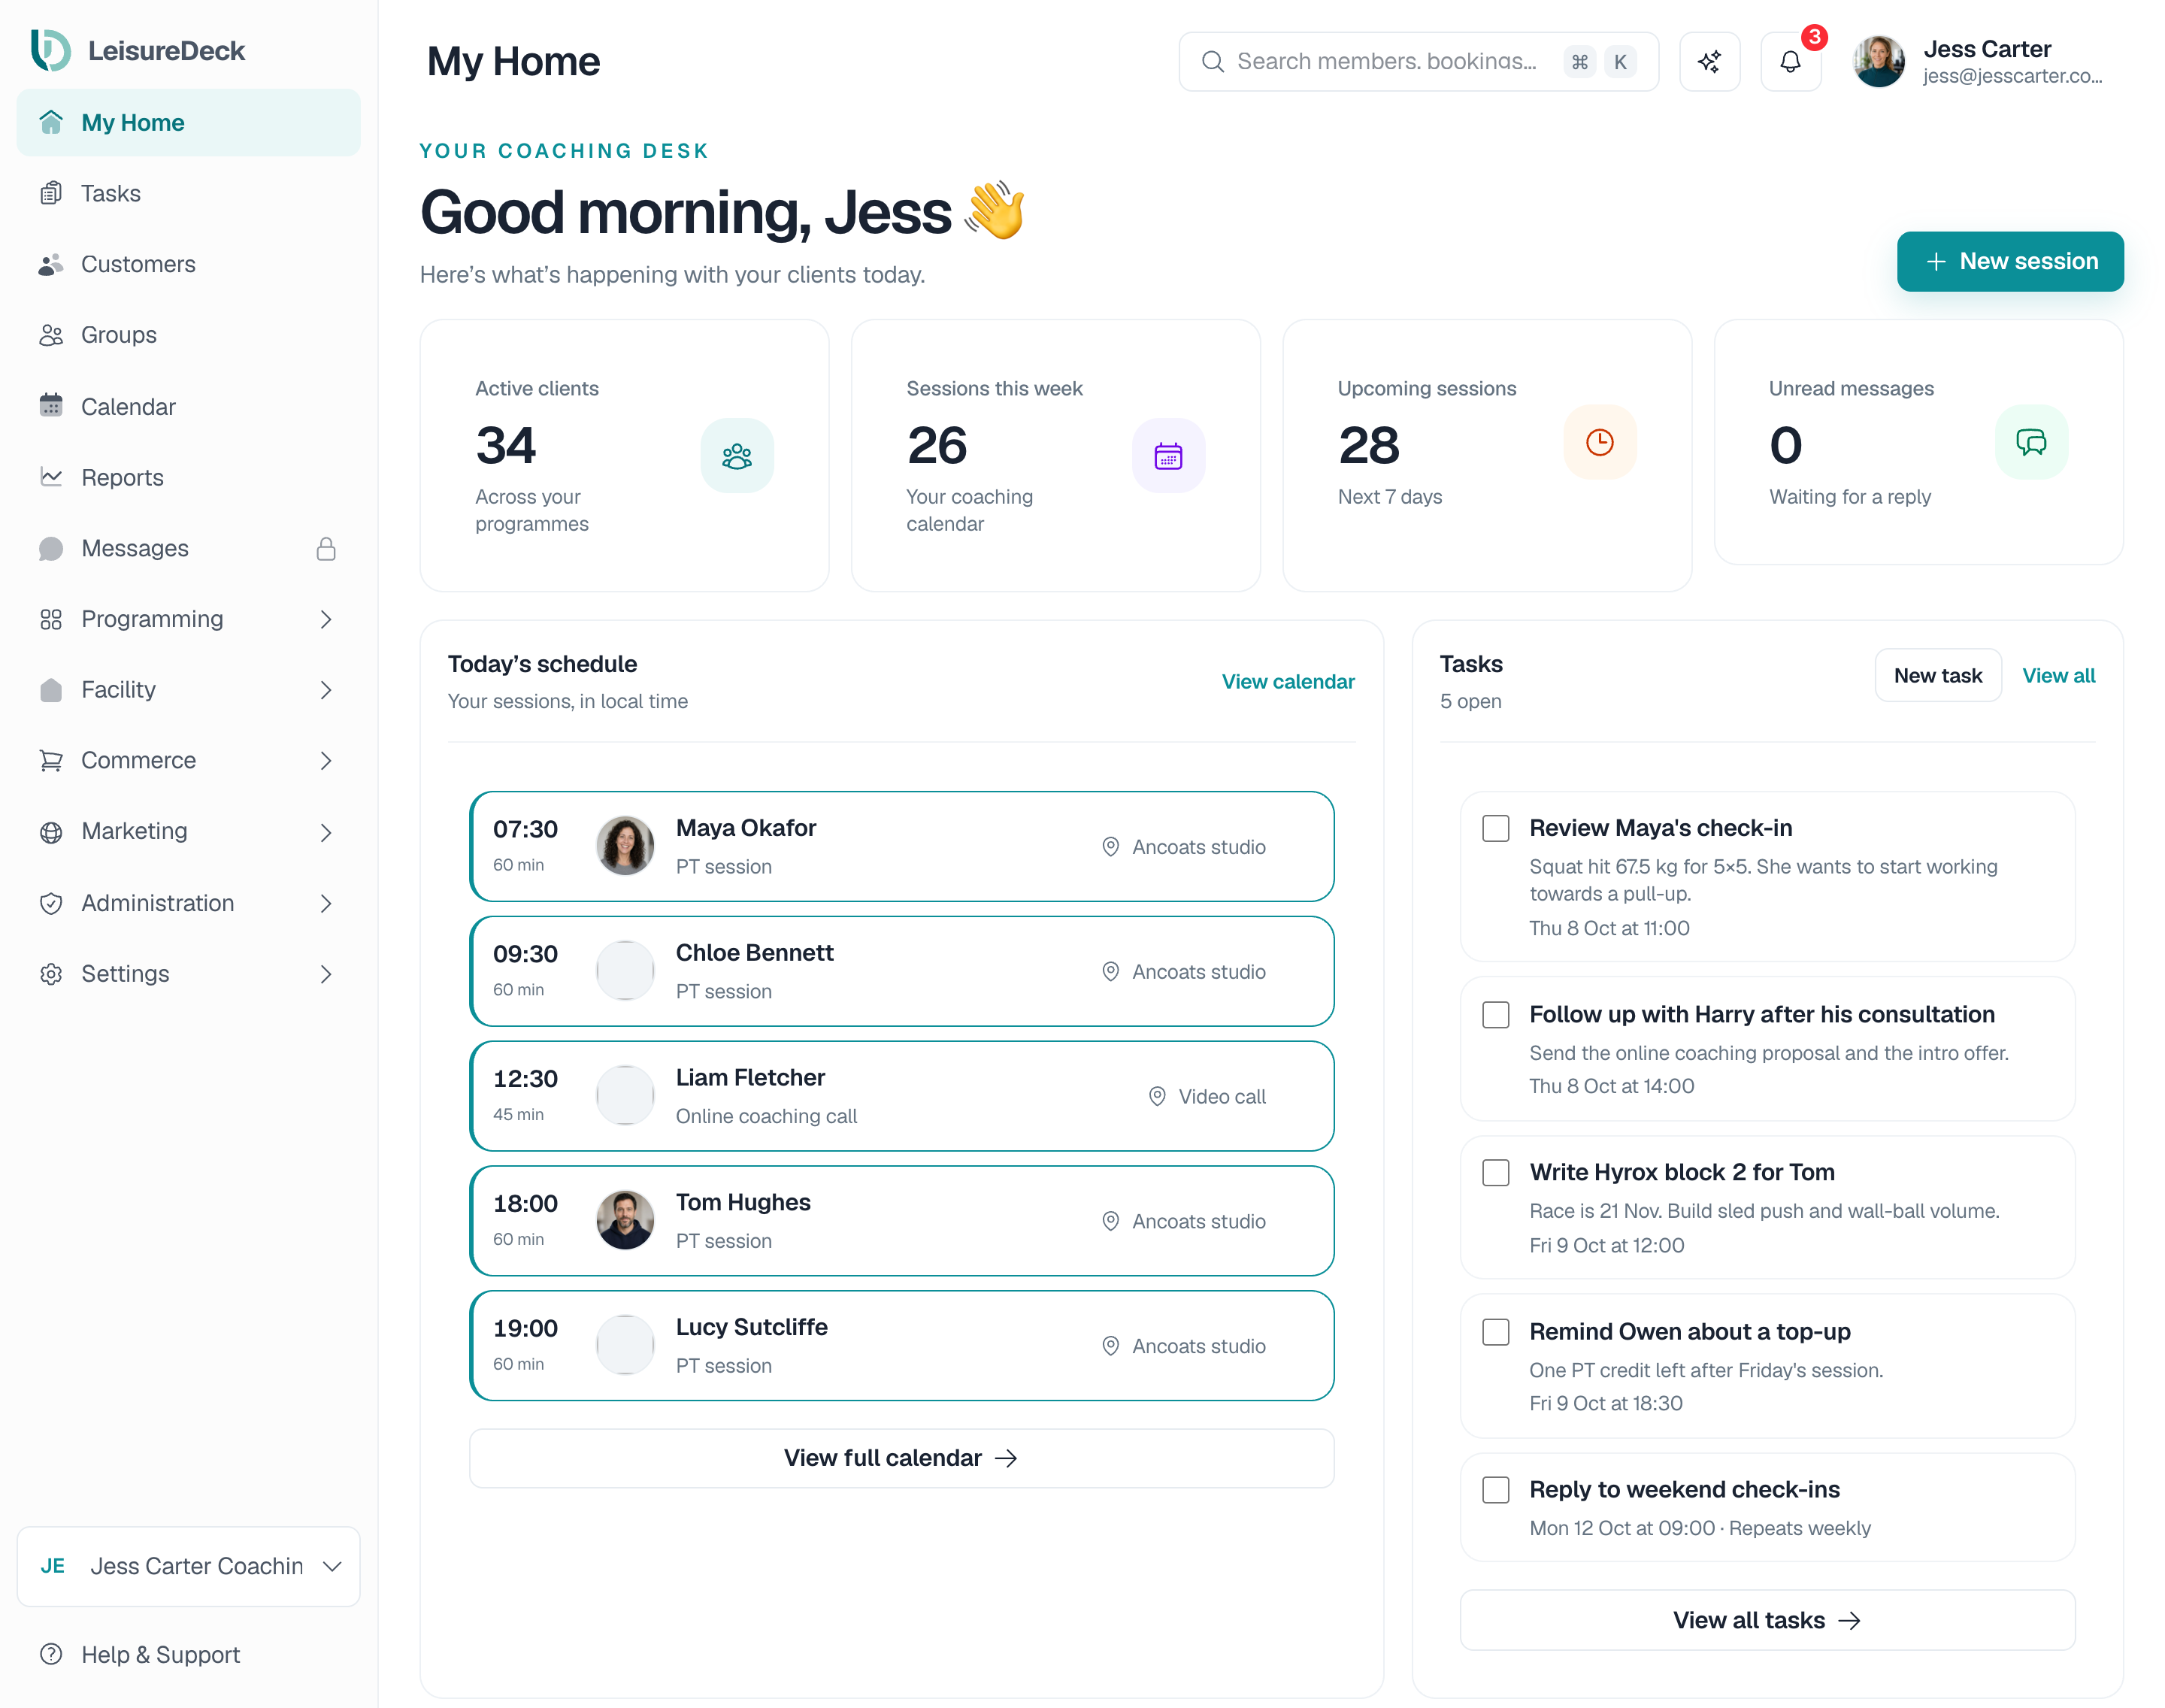Tick the Review Maya's check-in checkbox
This screenshot has height=1708, width=2165.
pos(1495,828)
